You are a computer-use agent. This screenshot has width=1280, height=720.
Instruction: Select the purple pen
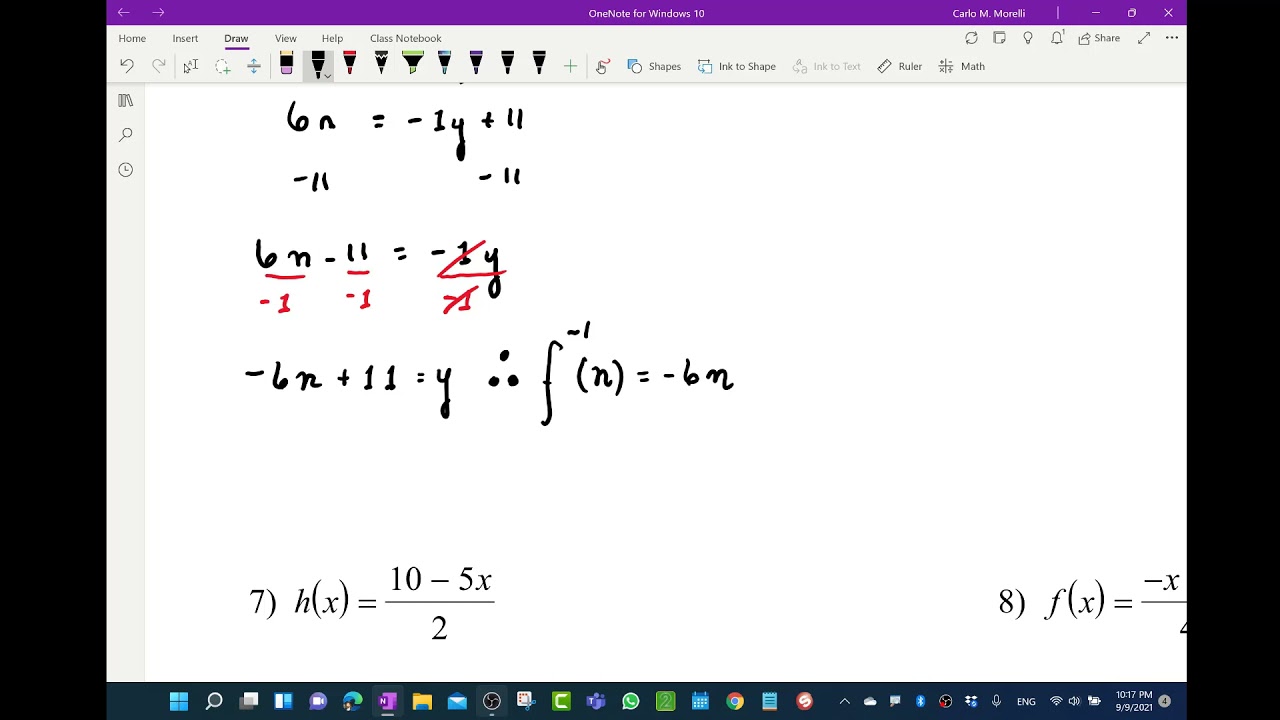(x=476, y=65)
